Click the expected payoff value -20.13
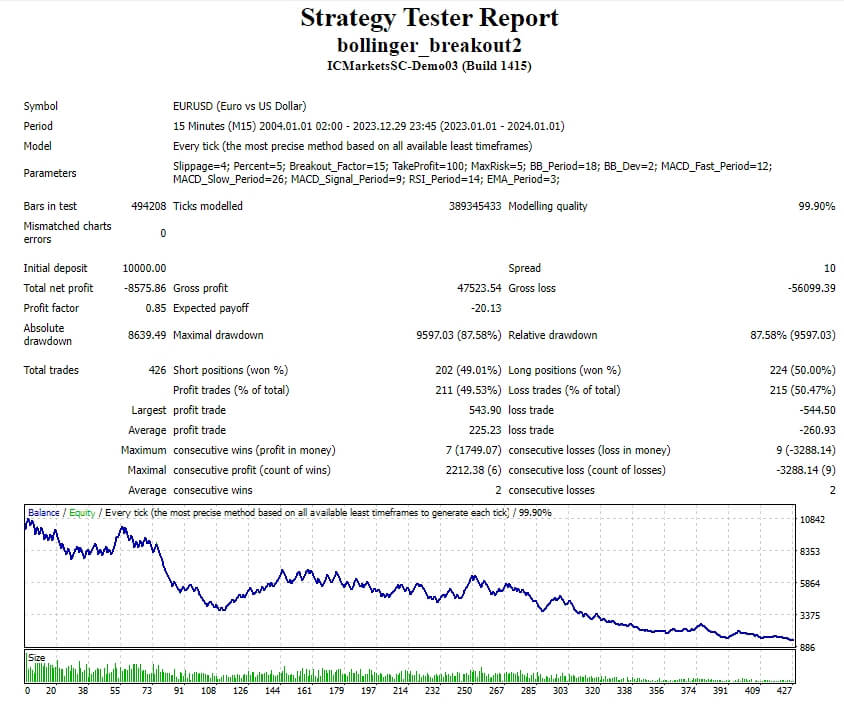The height and width of the screenshot is (704, 844). click(x=486, y=308)
